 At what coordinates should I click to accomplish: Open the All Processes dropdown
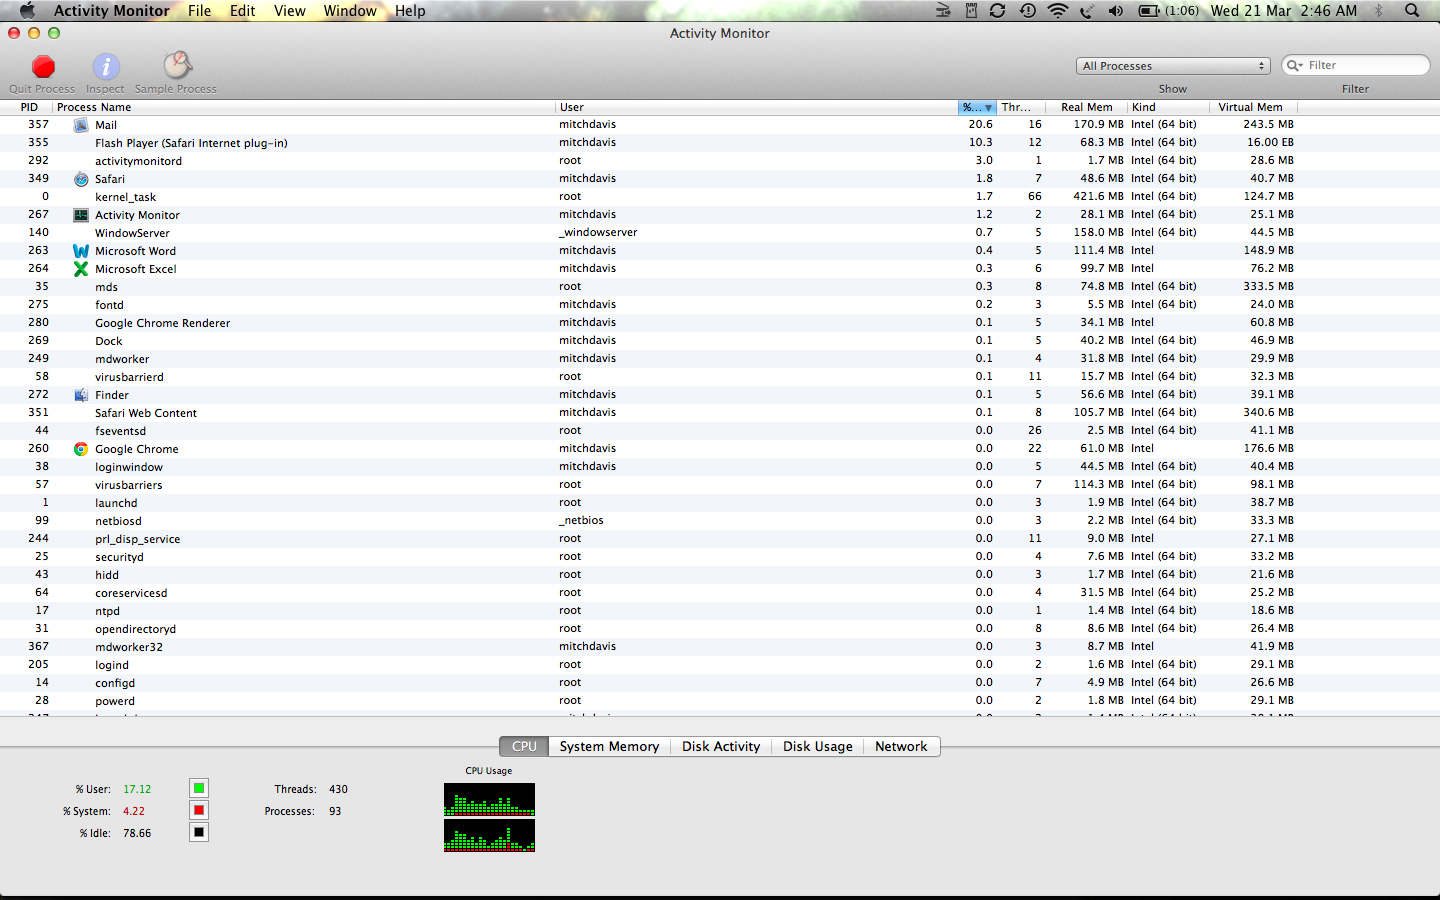click(1173, 66)
